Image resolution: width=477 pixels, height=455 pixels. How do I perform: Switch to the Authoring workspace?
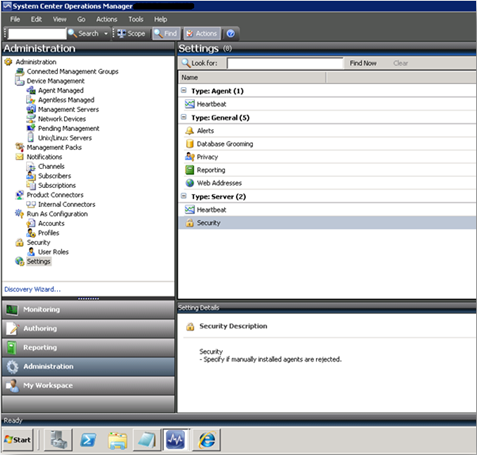pos(88,329)
